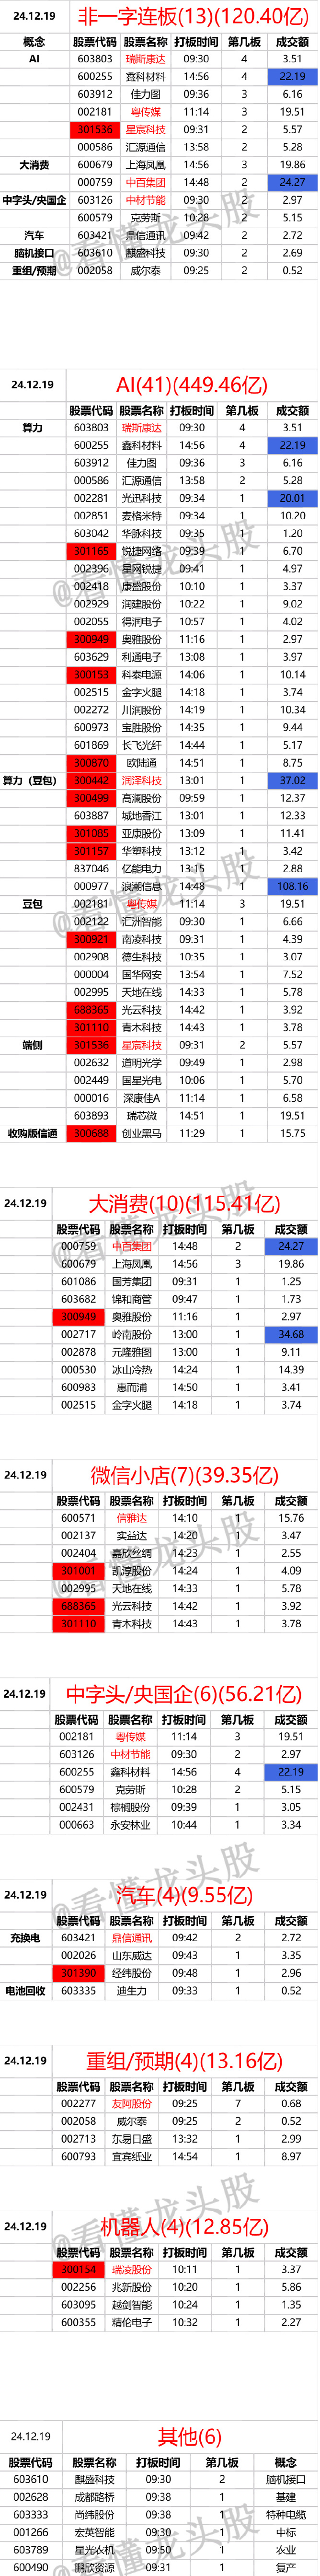The width and height of the screenshot is (320, 2576).
Task: Select stock name 永安林业
Action: pos(131,1825)
